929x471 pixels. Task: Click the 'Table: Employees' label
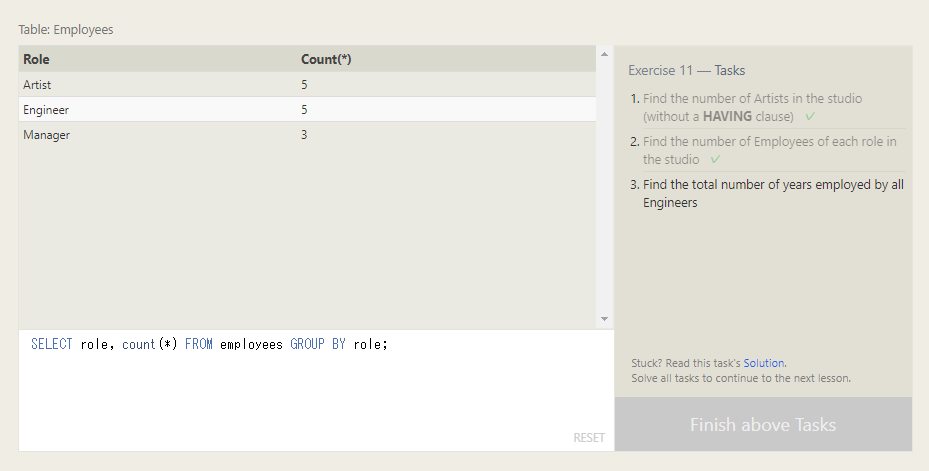click(x=66, y=30)
